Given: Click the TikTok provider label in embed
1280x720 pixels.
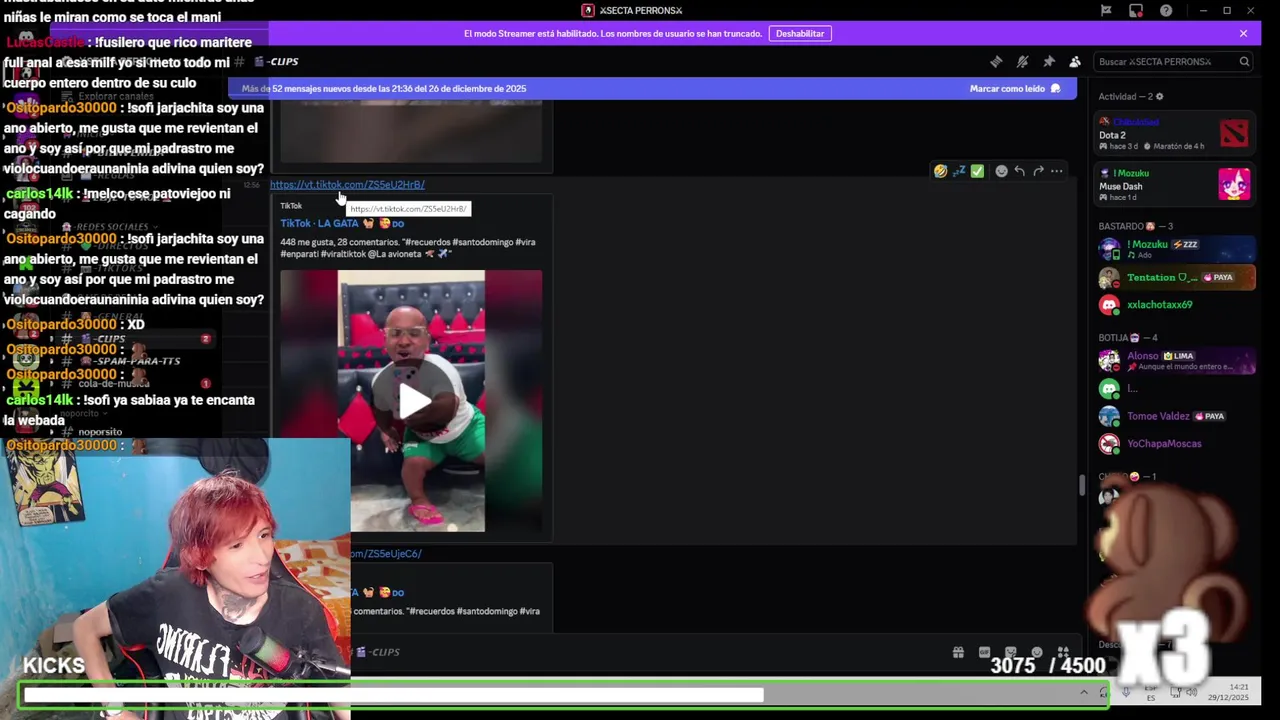Looking at the screenshot, I should pos(291,206).
